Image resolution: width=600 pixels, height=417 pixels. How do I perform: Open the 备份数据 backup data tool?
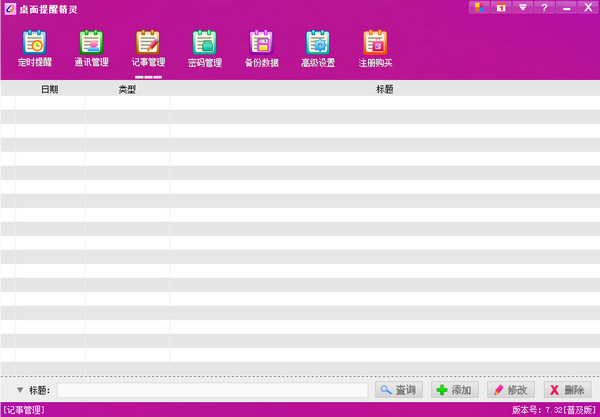click(262, 48)
